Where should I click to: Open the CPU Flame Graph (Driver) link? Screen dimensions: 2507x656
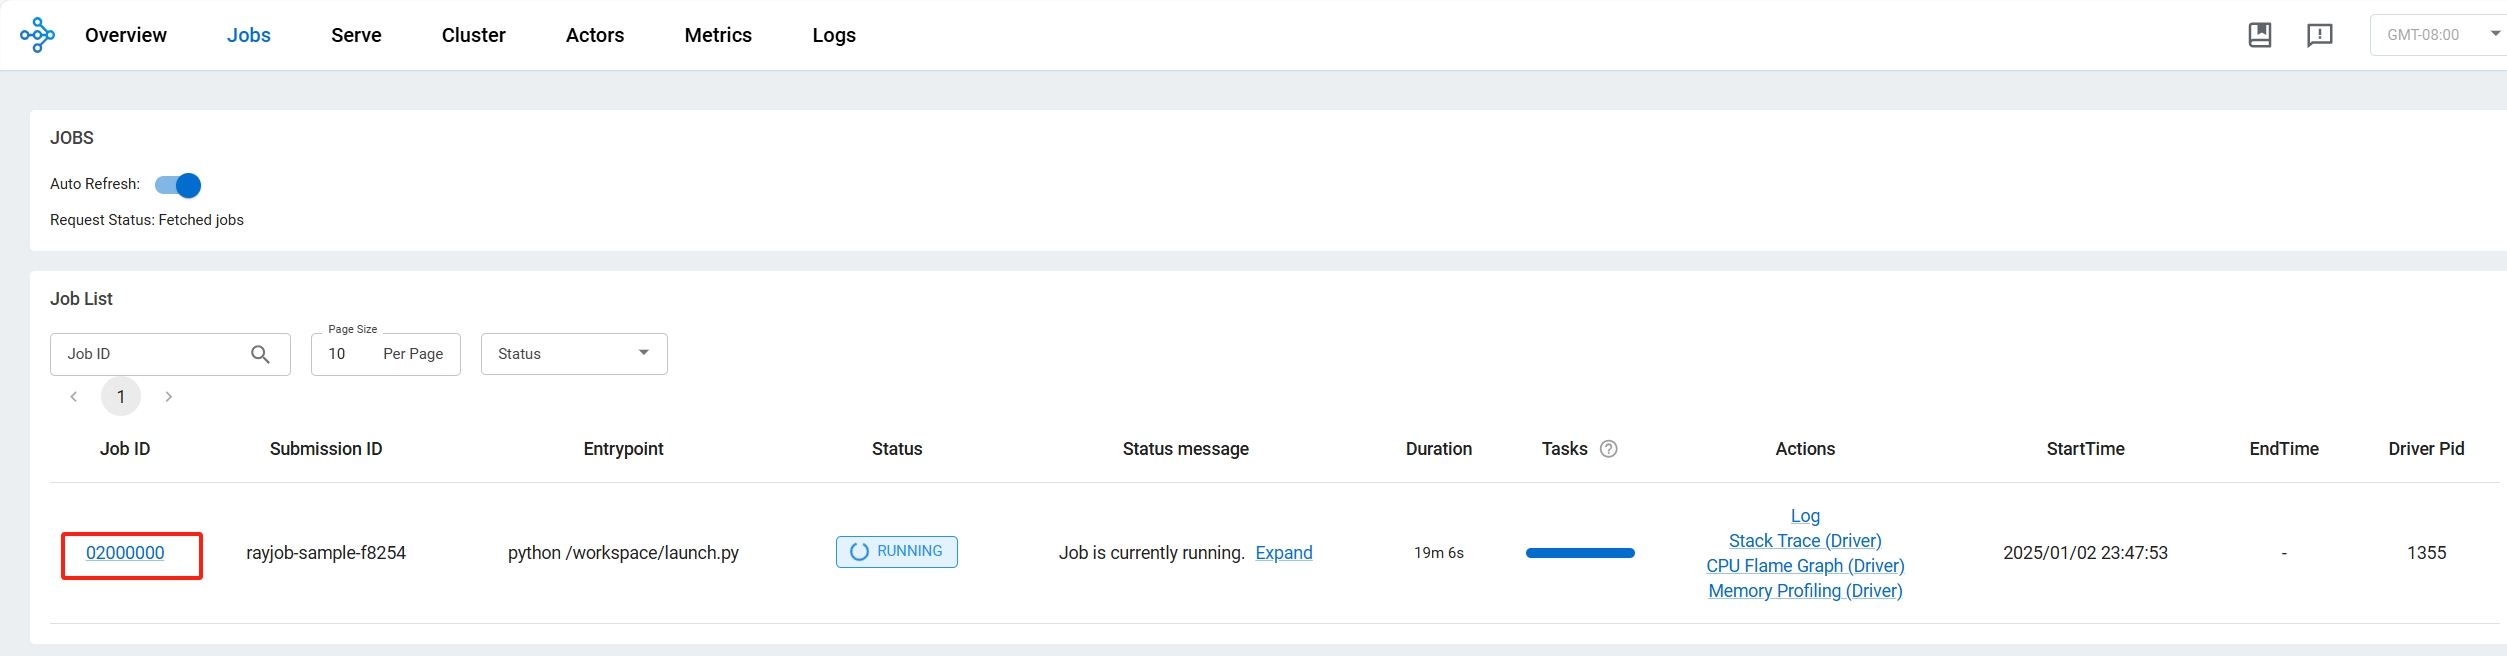1804,566
